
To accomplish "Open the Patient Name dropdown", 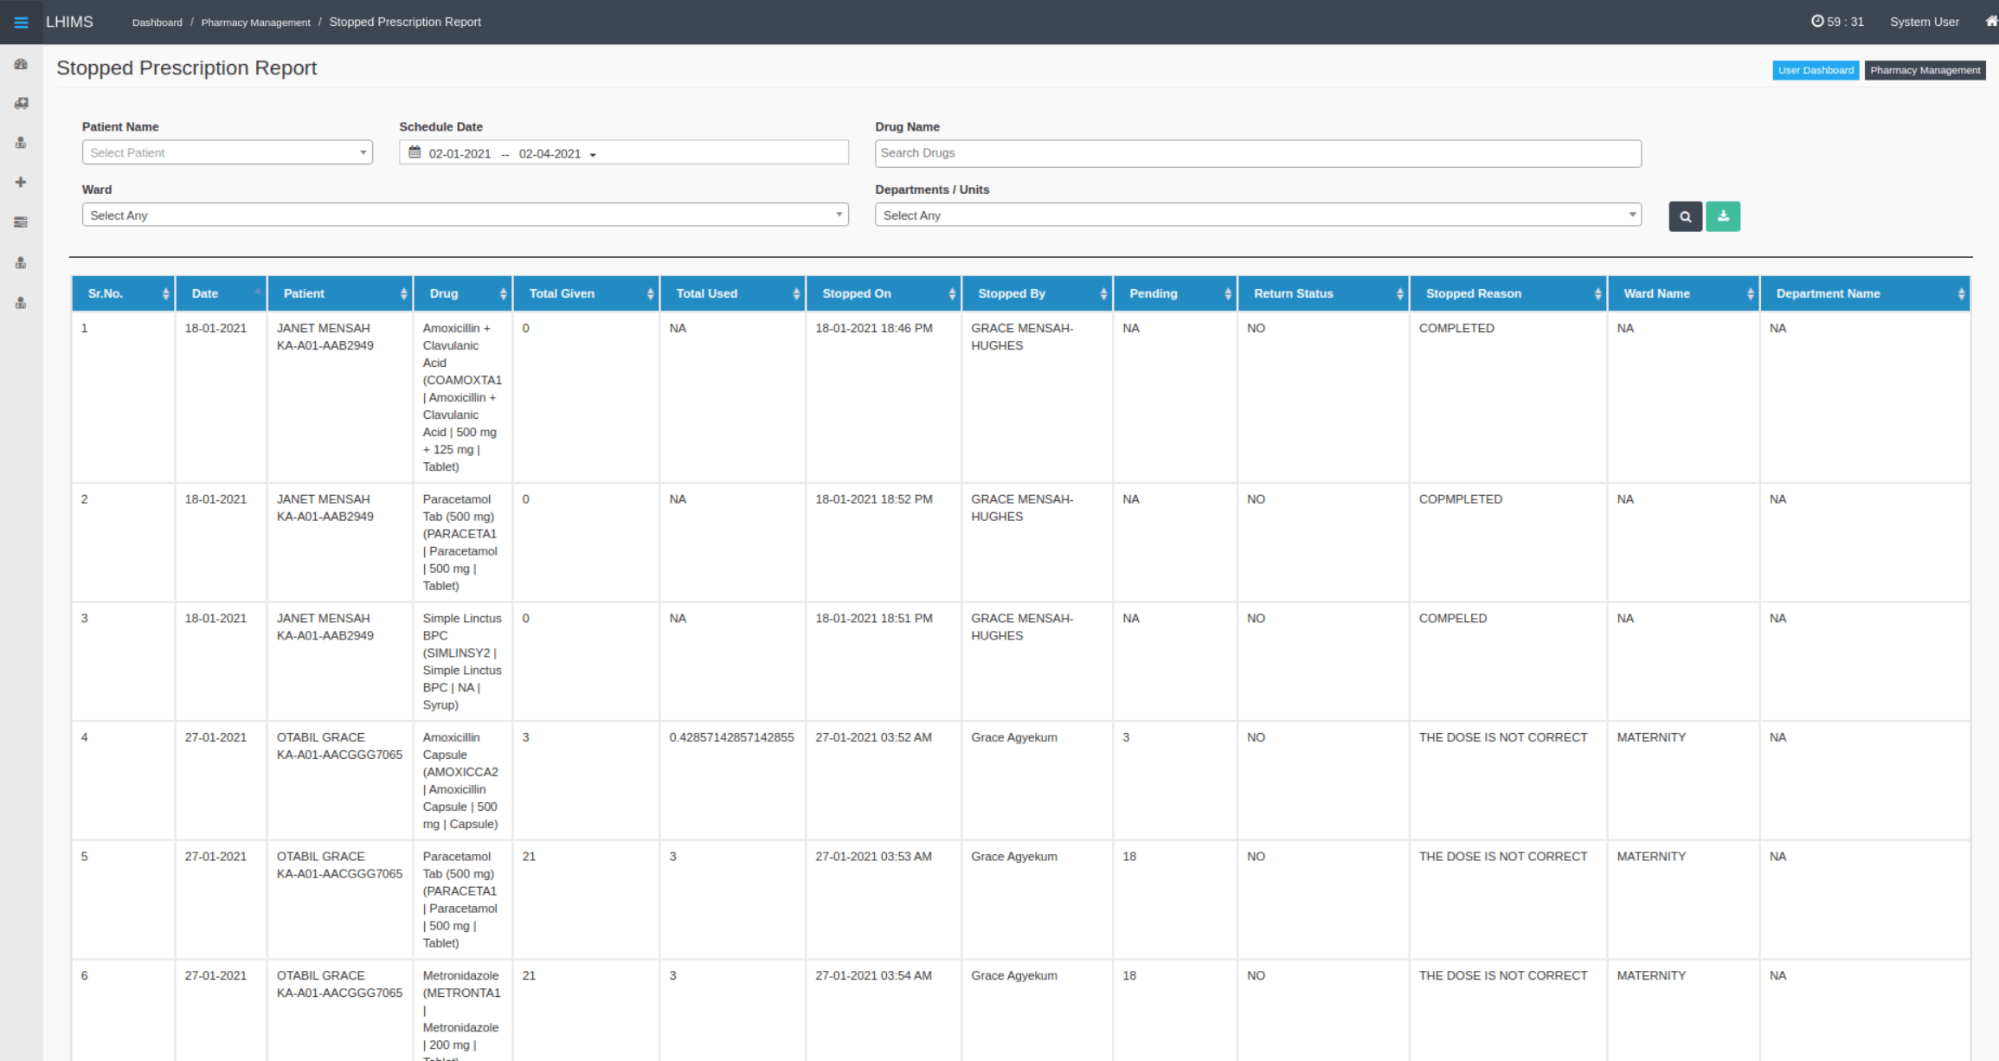I will point(227,153).
